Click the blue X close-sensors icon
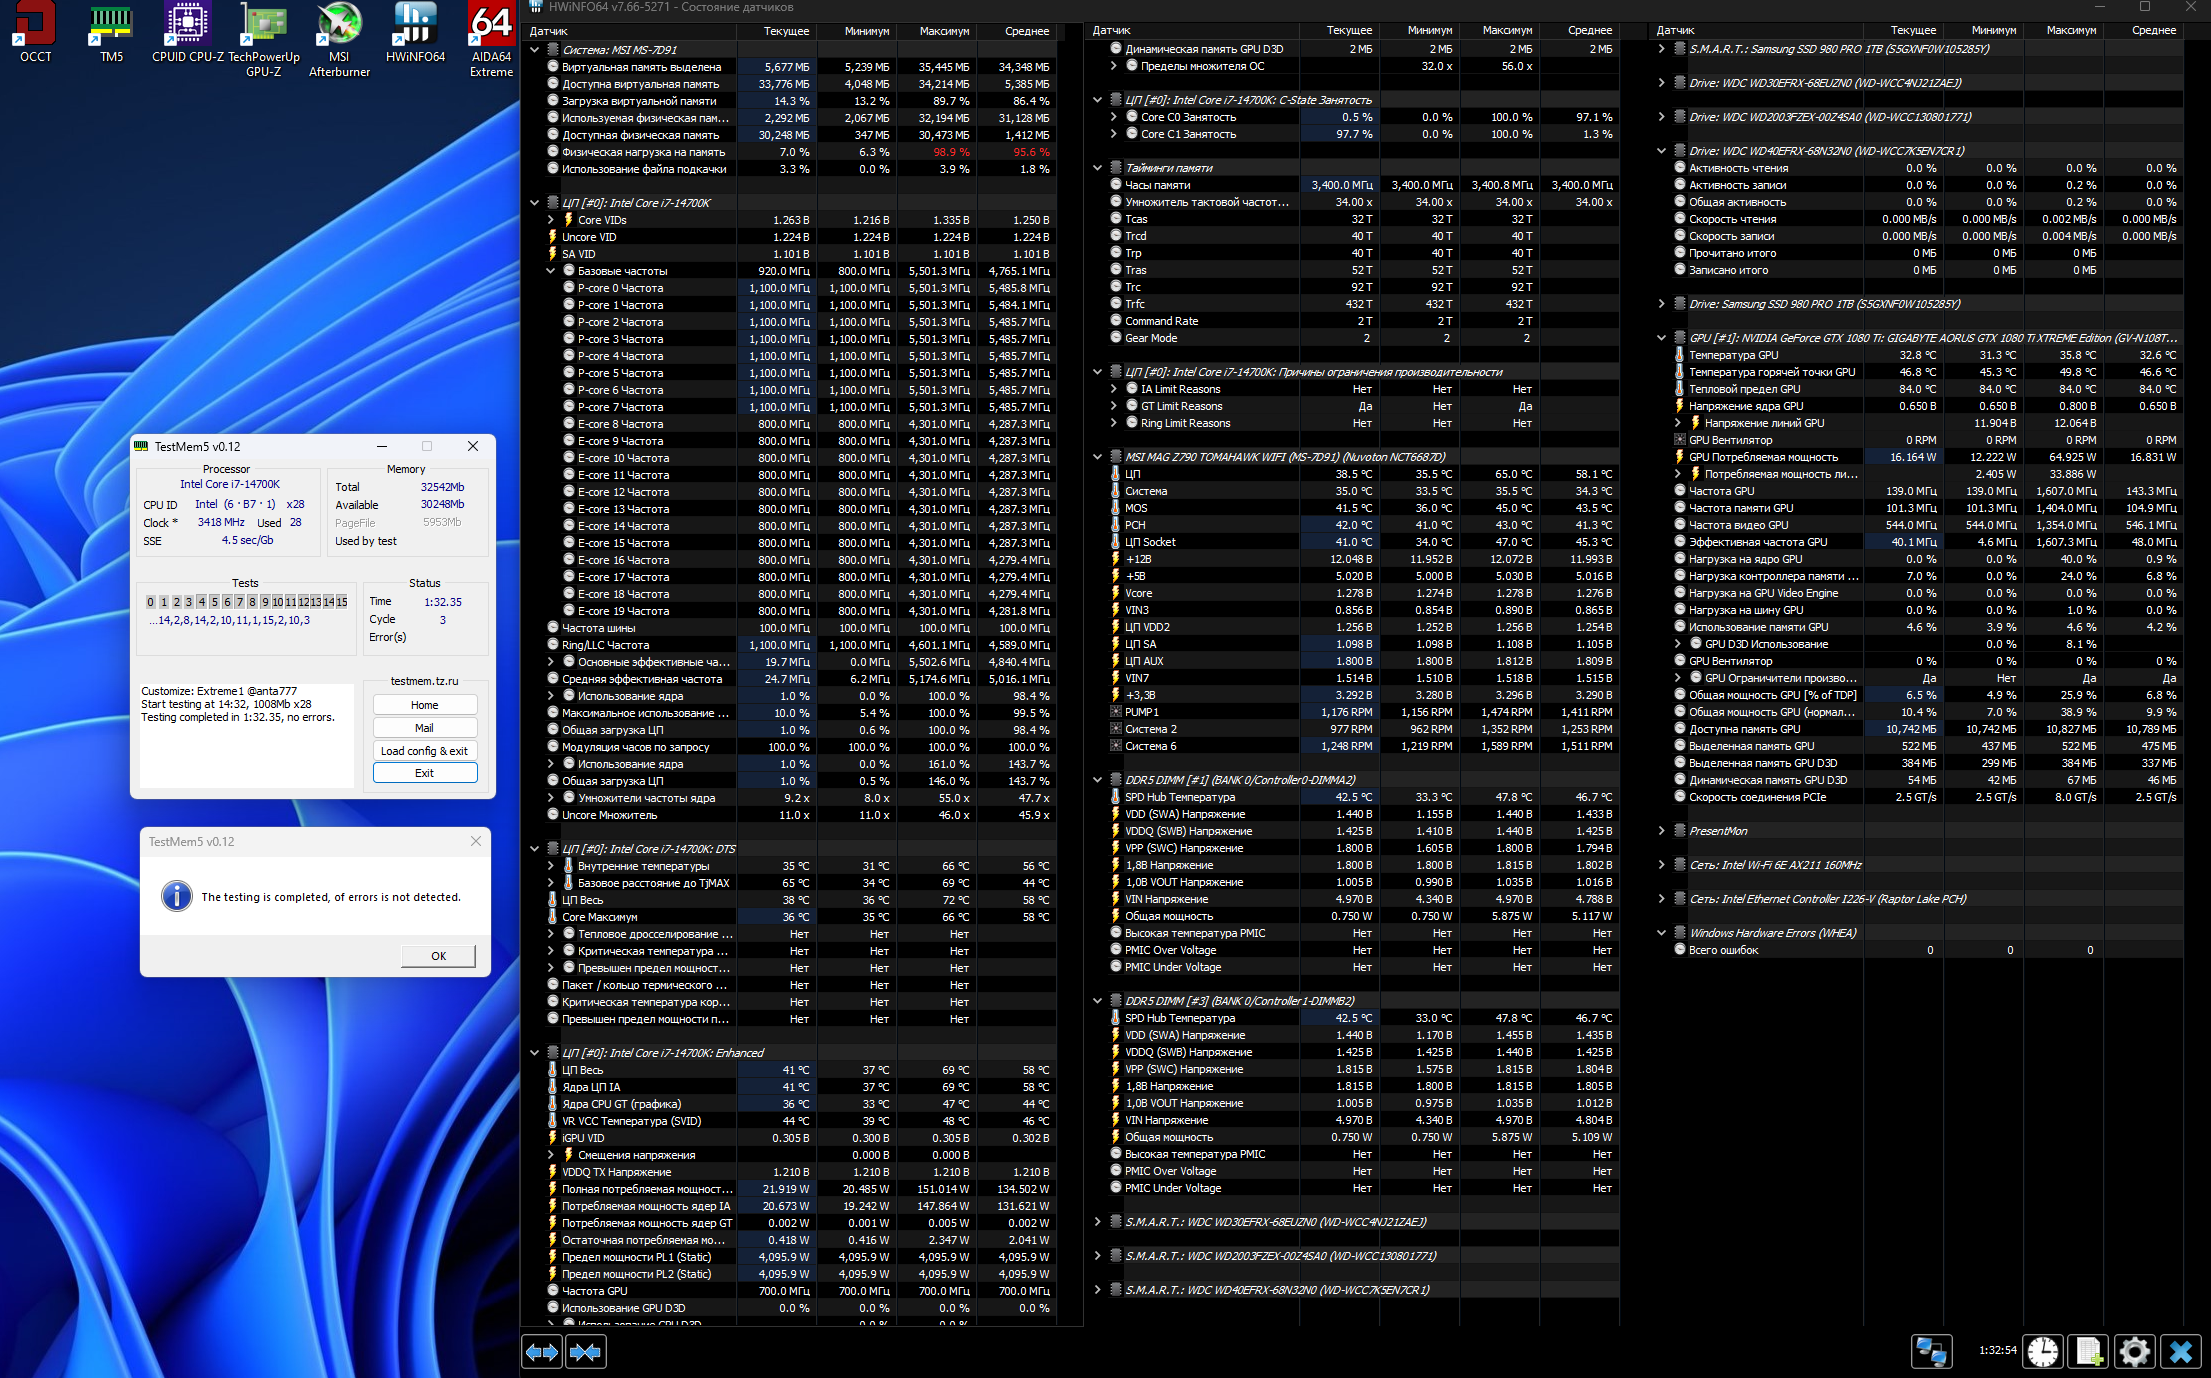The image size is (2211, 1378). pos(2180,1352)
